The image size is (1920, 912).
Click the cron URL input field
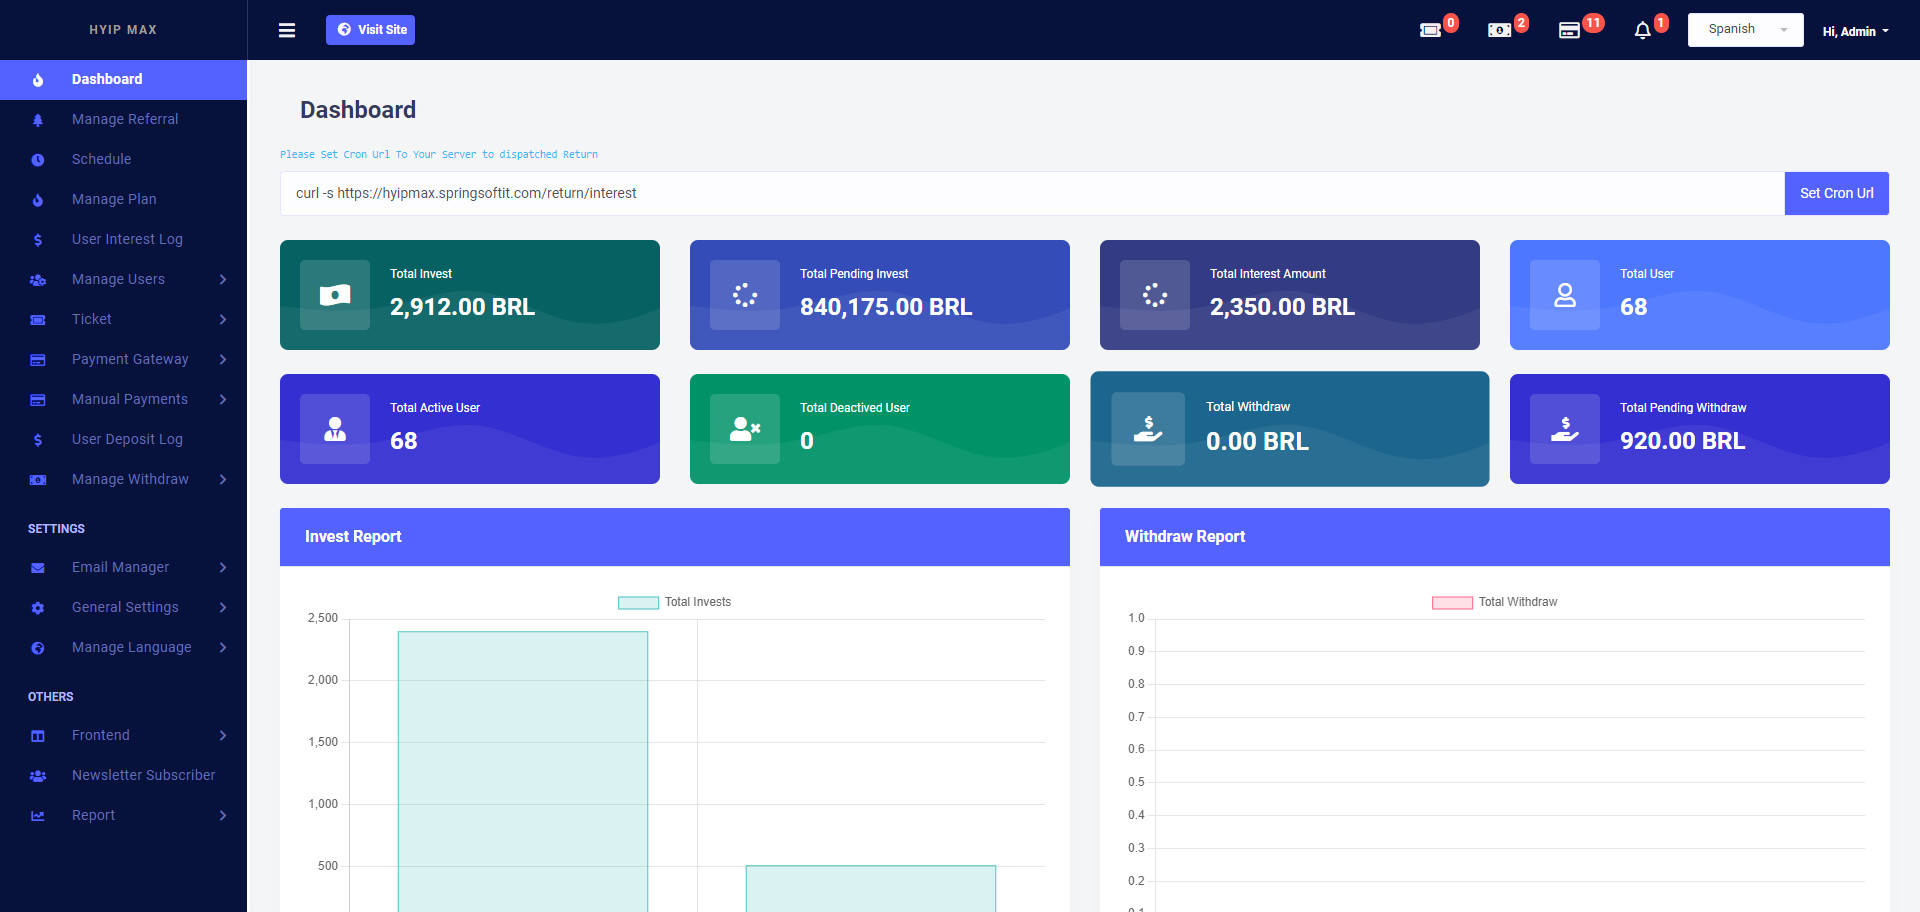(1030, 193)
